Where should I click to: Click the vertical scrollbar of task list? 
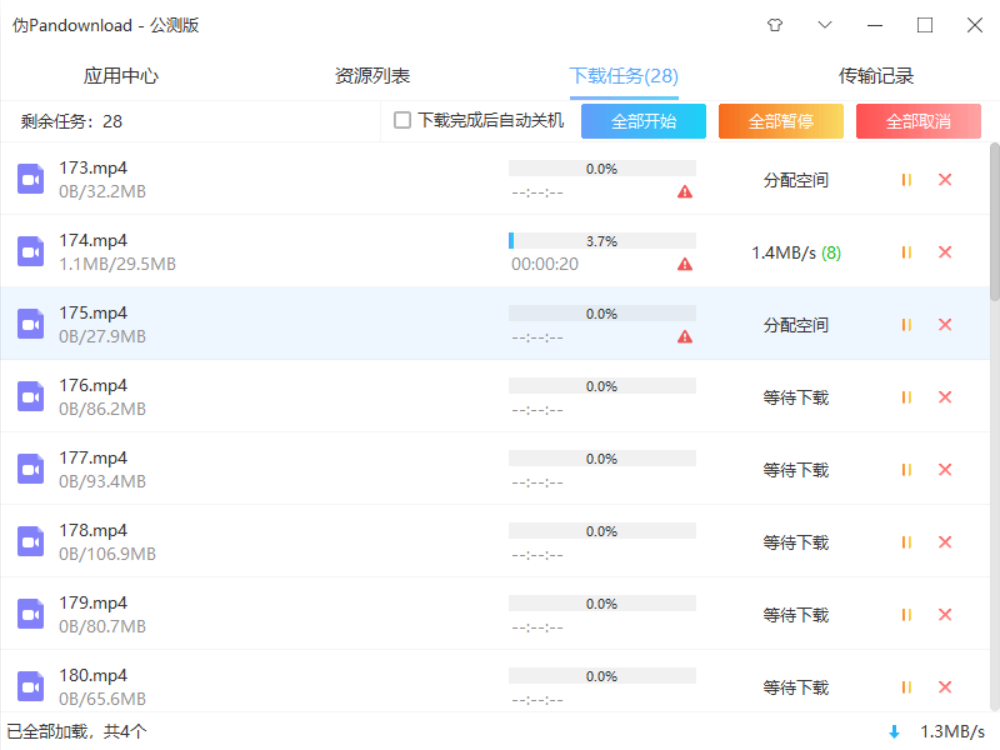tap(994, 220)
